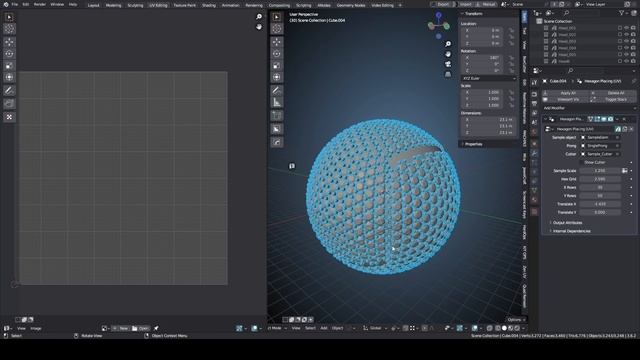Viewport: 640px width, 360px height.
Task: Click the Apply All button
Action: coord(564,93)
